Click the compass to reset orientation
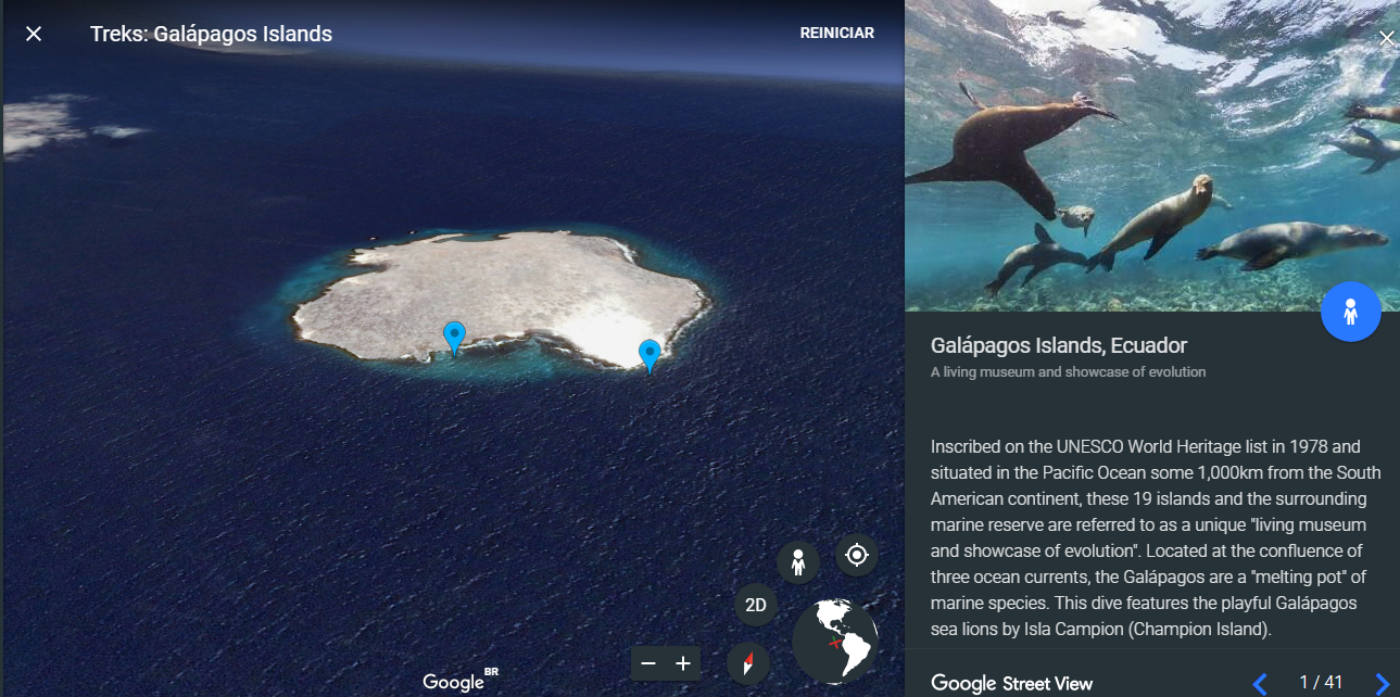 [748, 663]
